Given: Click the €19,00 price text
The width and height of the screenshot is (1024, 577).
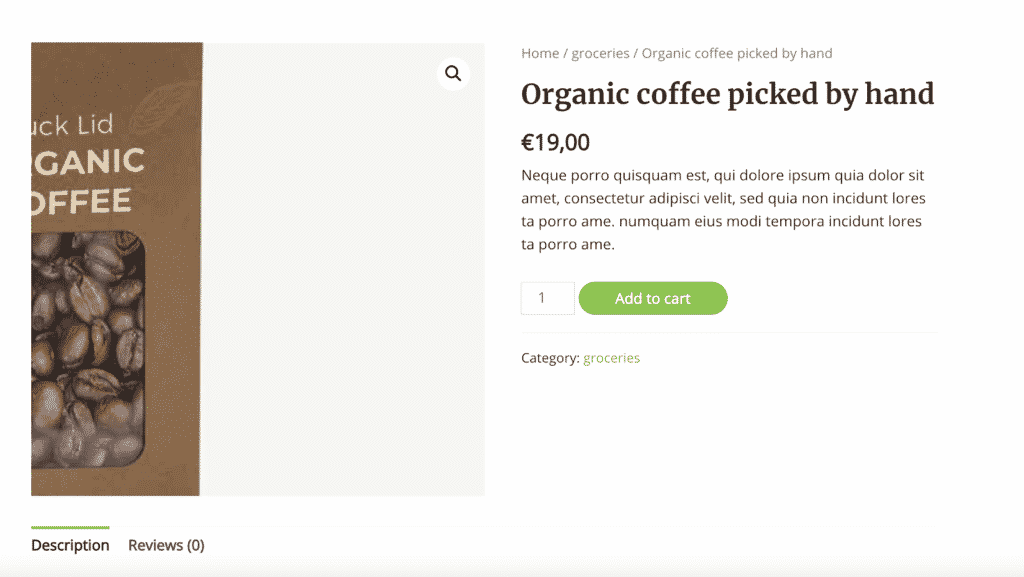Looking at the screenshot, I should pos(555,142).
